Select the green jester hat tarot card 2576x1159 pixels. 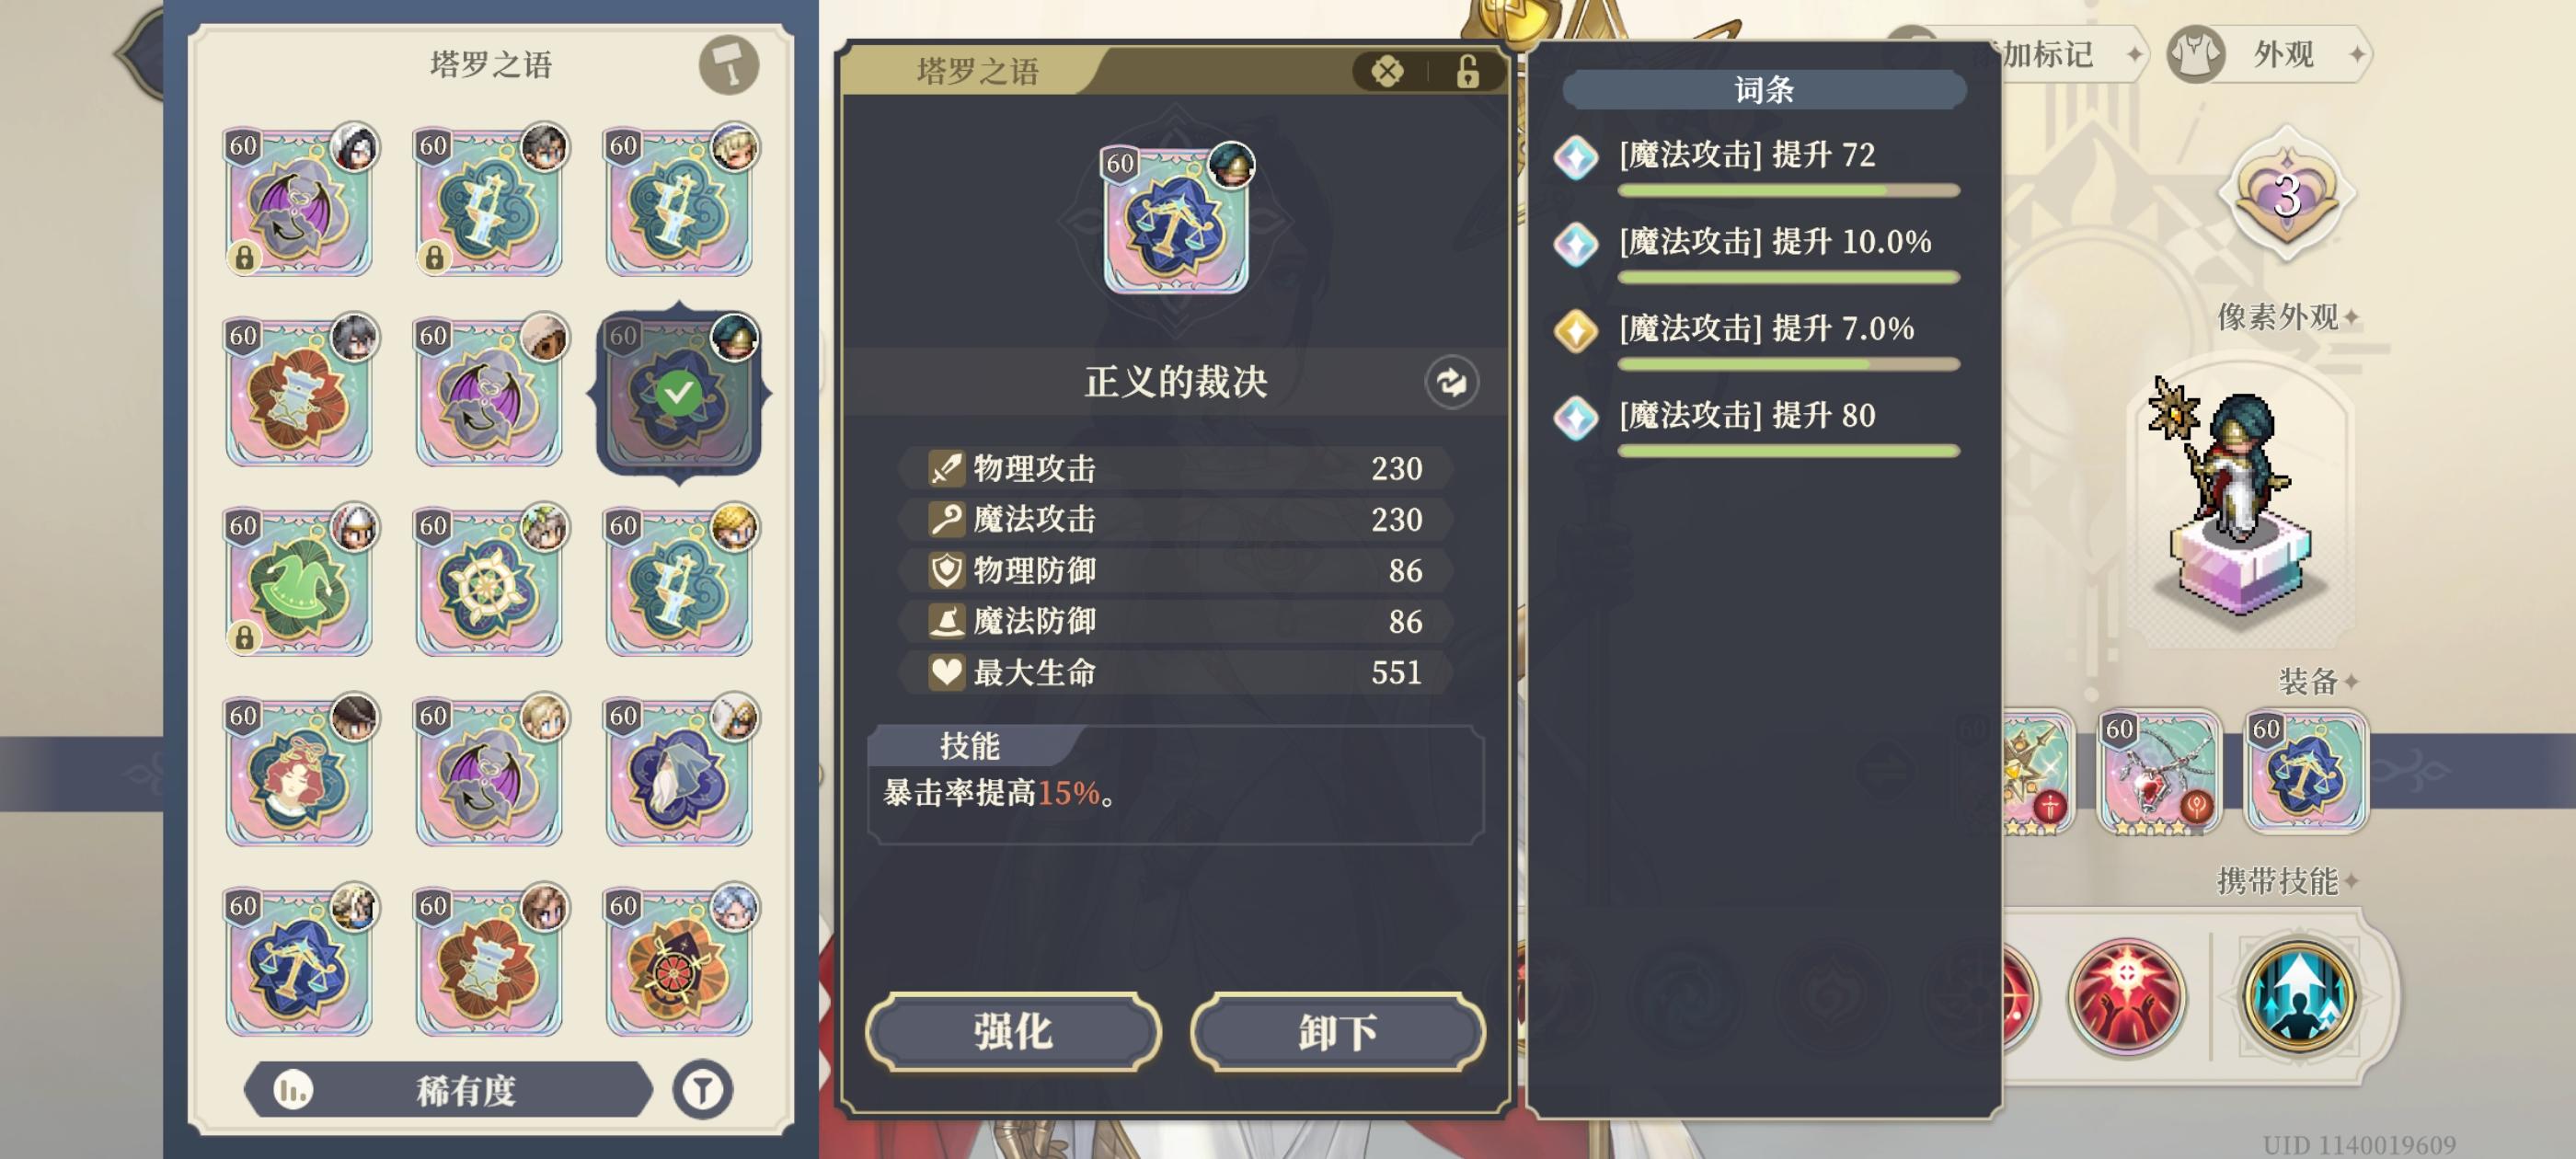point(298,582)
